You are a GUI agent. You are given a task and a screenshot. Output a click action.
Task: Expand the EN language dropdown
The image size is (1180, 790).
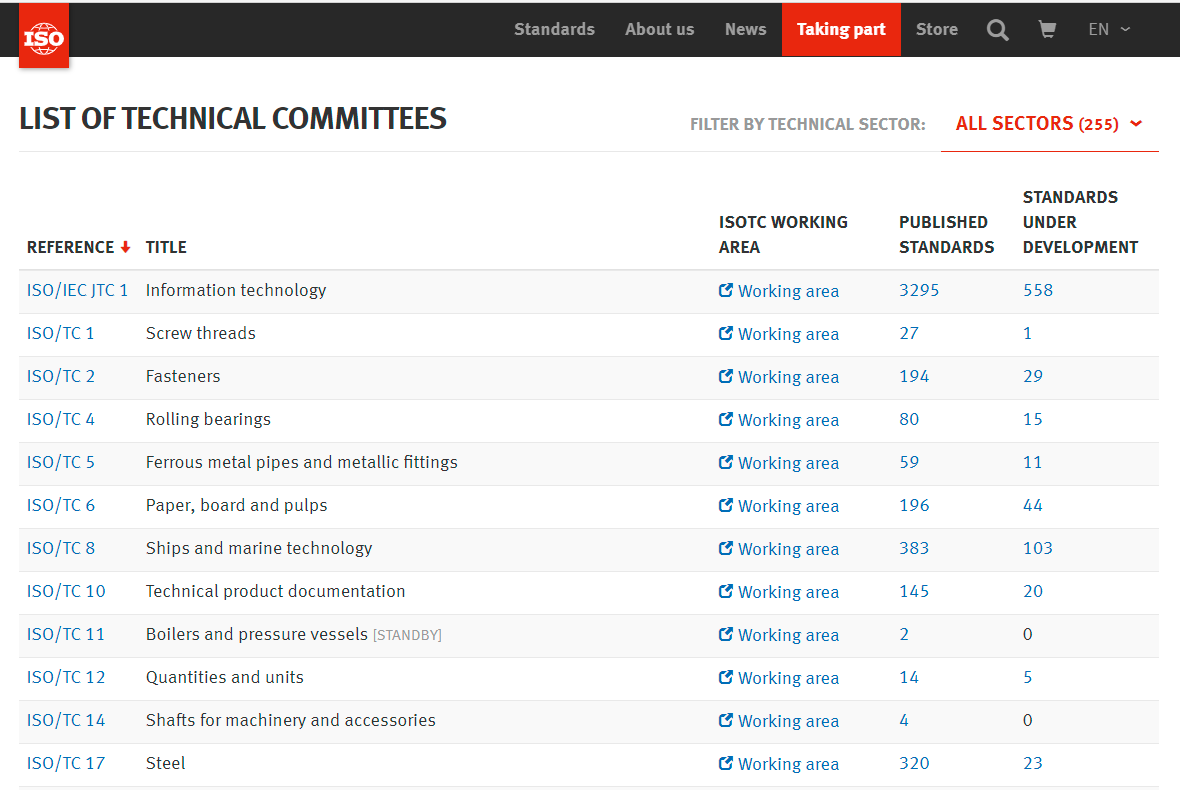click(1109, 30)
